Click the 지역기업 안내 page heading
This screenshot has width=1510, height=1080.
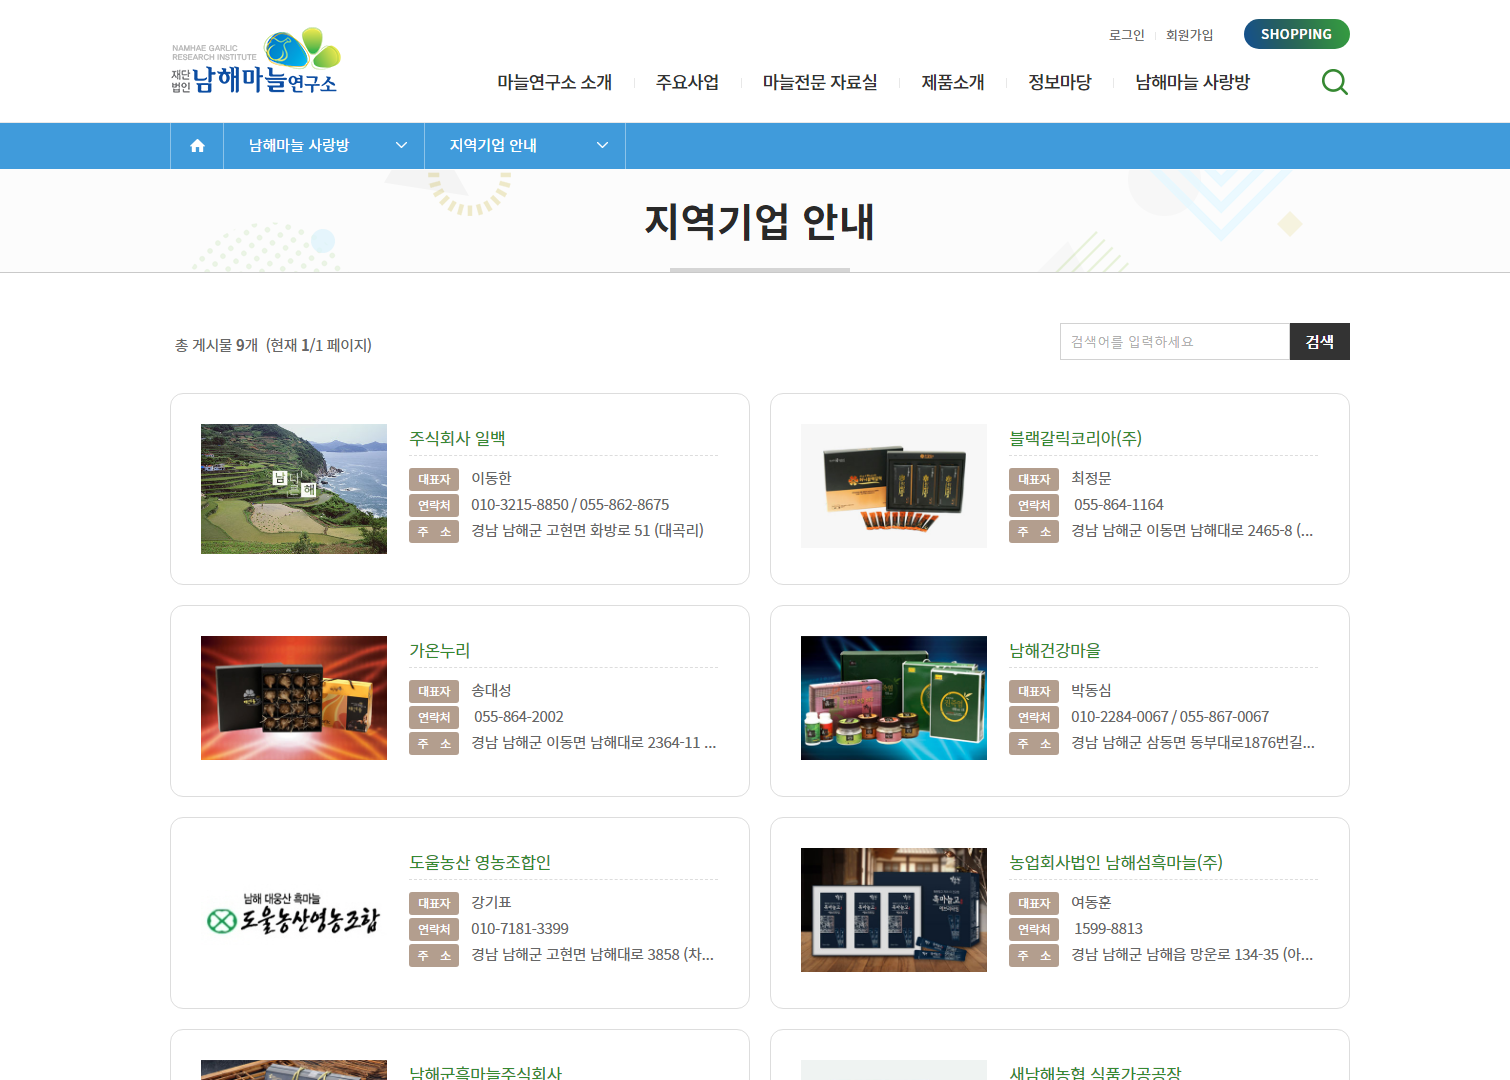click(x=760, y=221)
